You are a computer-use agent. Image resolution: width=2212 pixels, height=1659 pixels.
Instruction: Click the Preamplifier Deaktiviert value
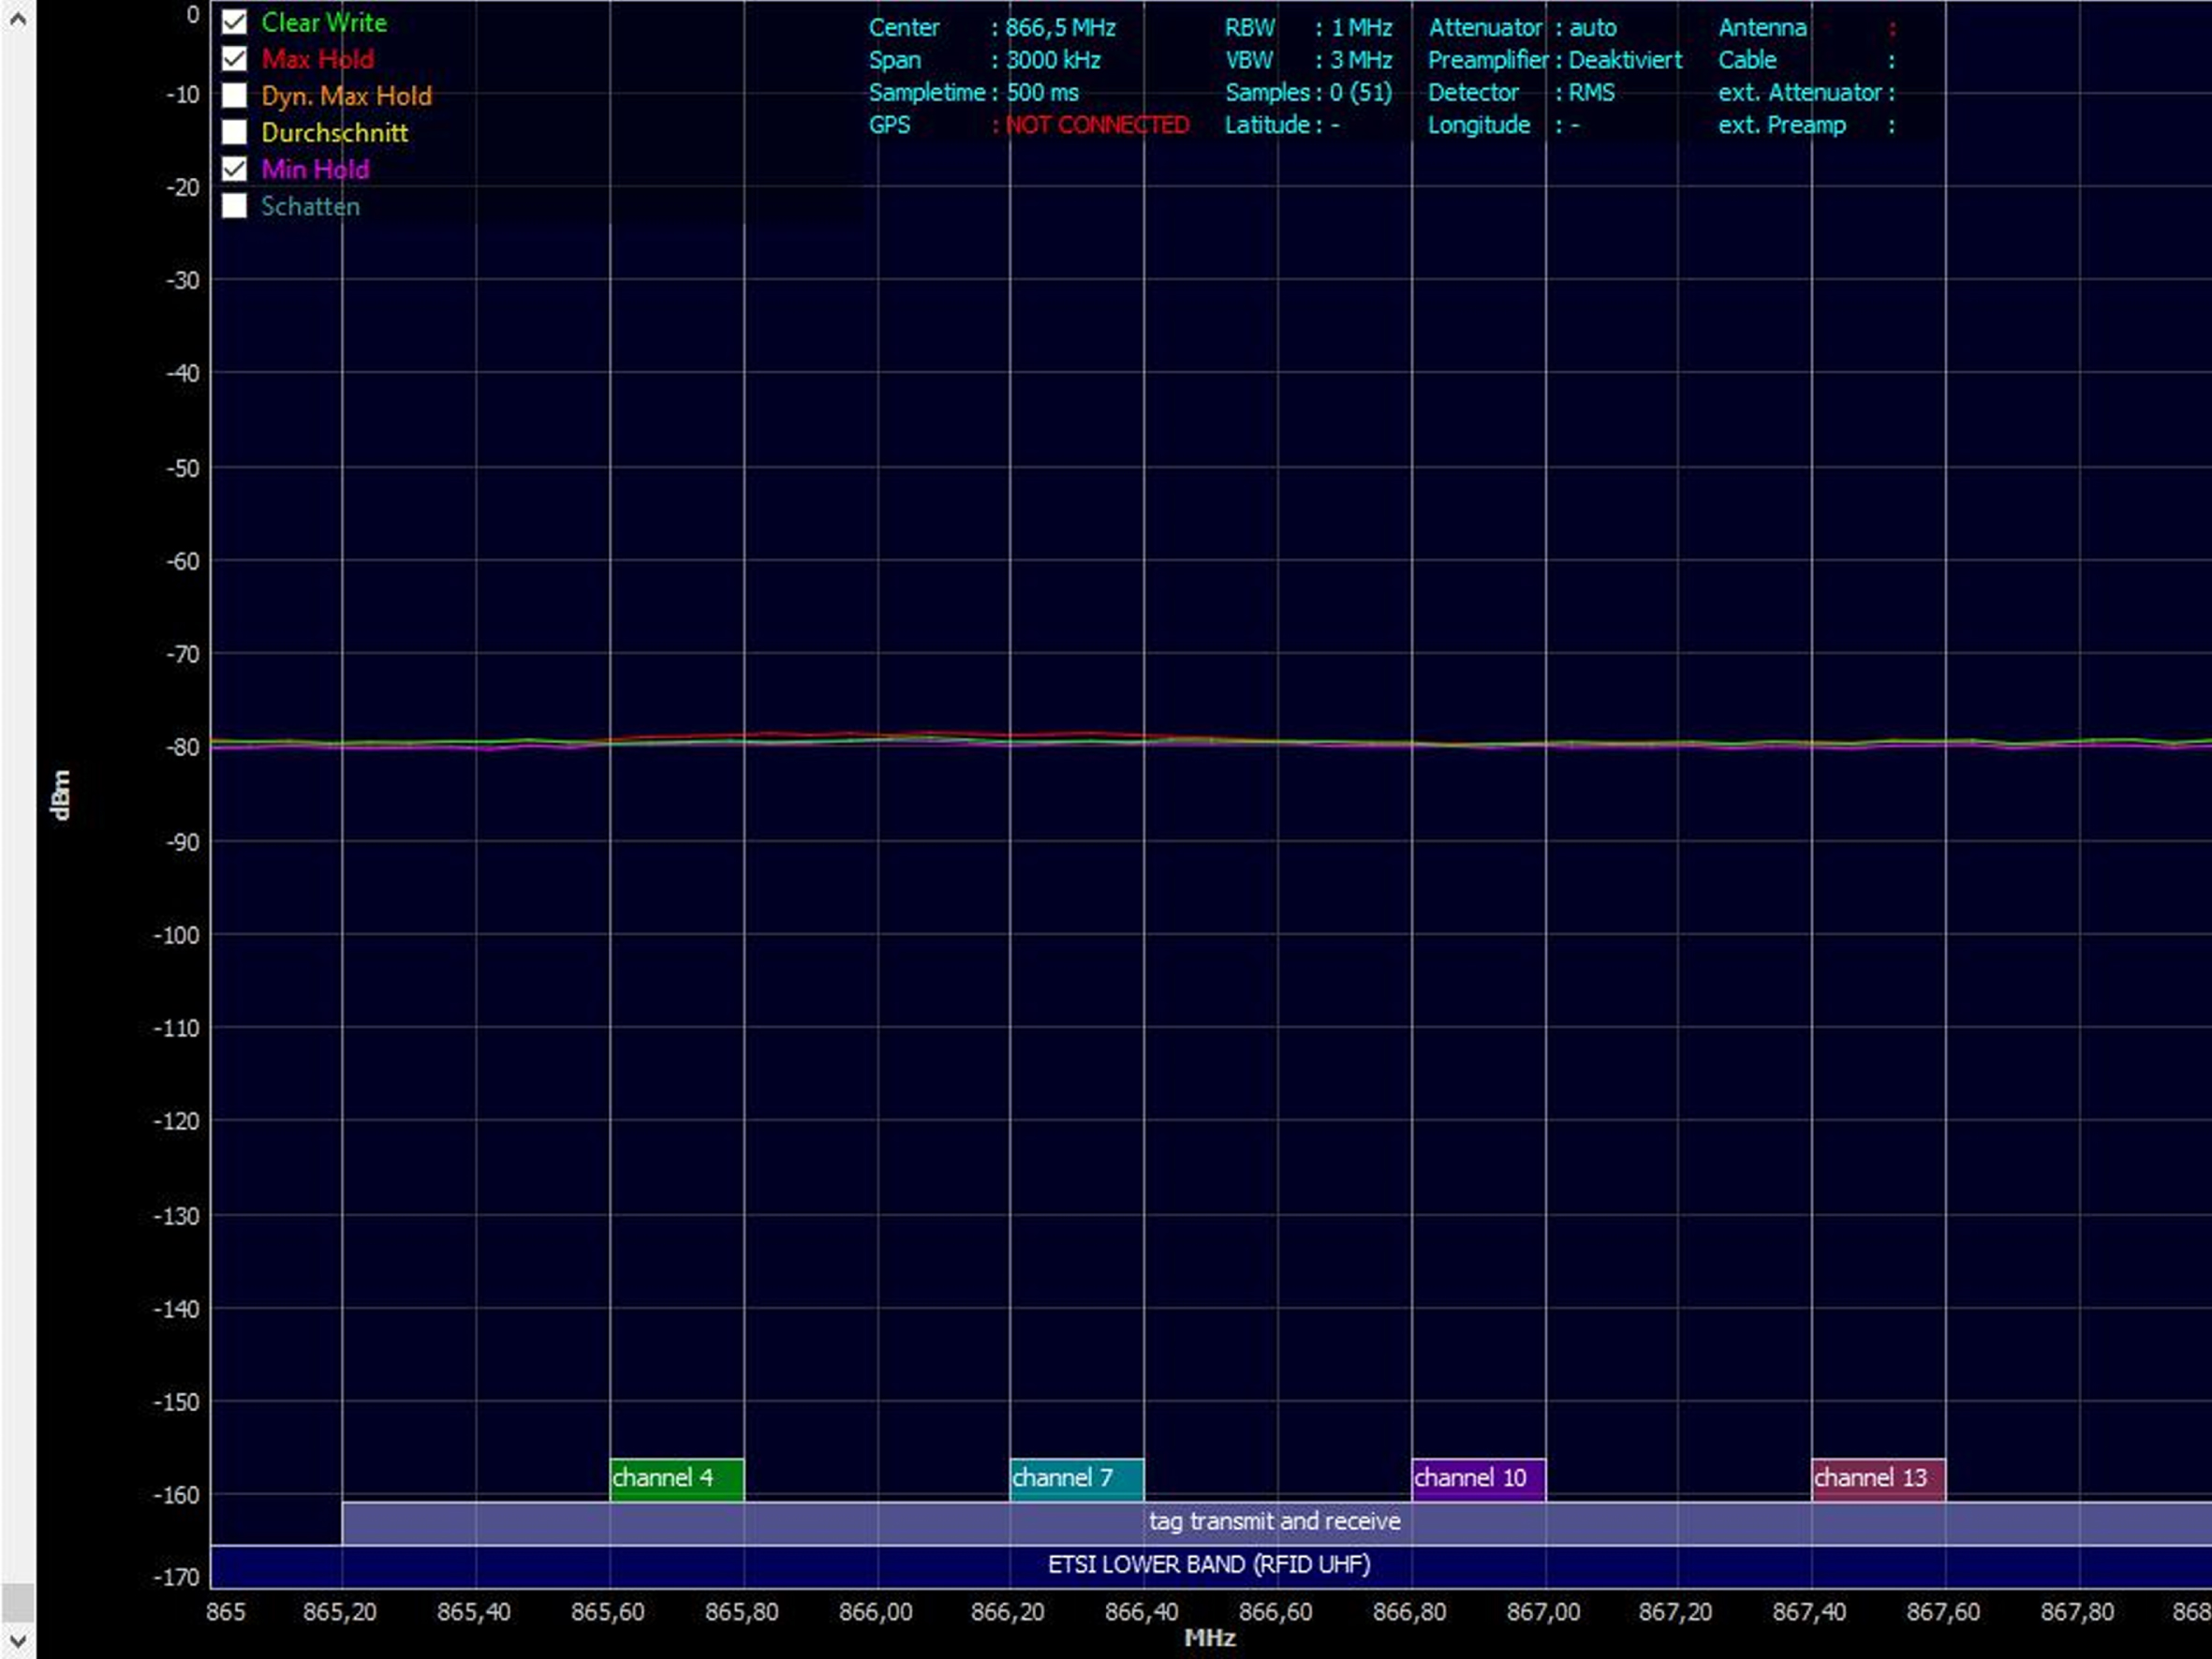(x=1625, y=60)
